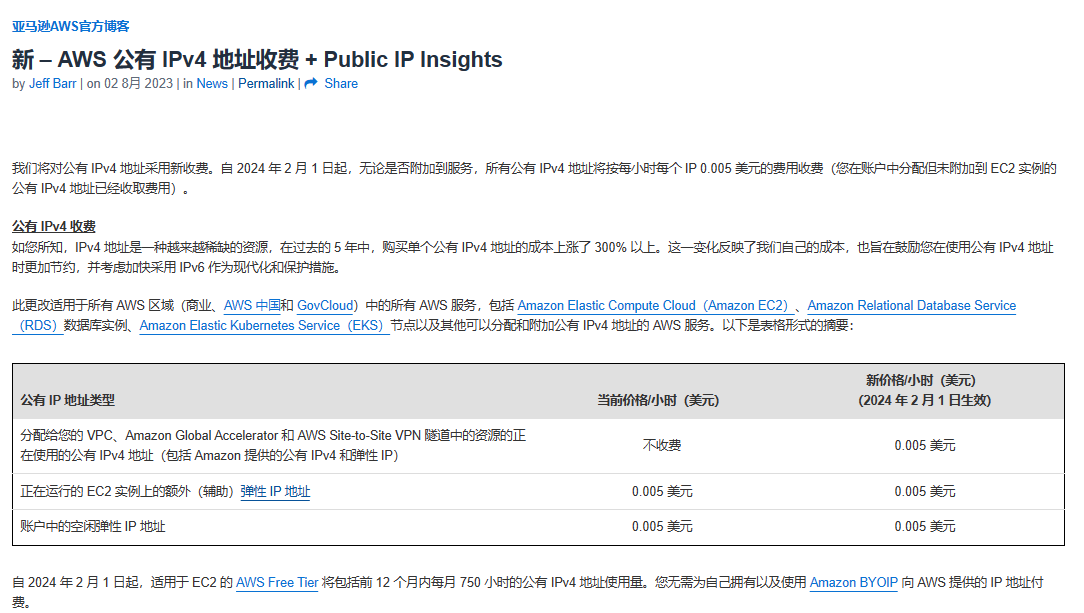Viewport: 1084px width, 613px height.
Task: Click current price cell in EC2 额外 (辅助) row
Action: click(x=662, y=491)
